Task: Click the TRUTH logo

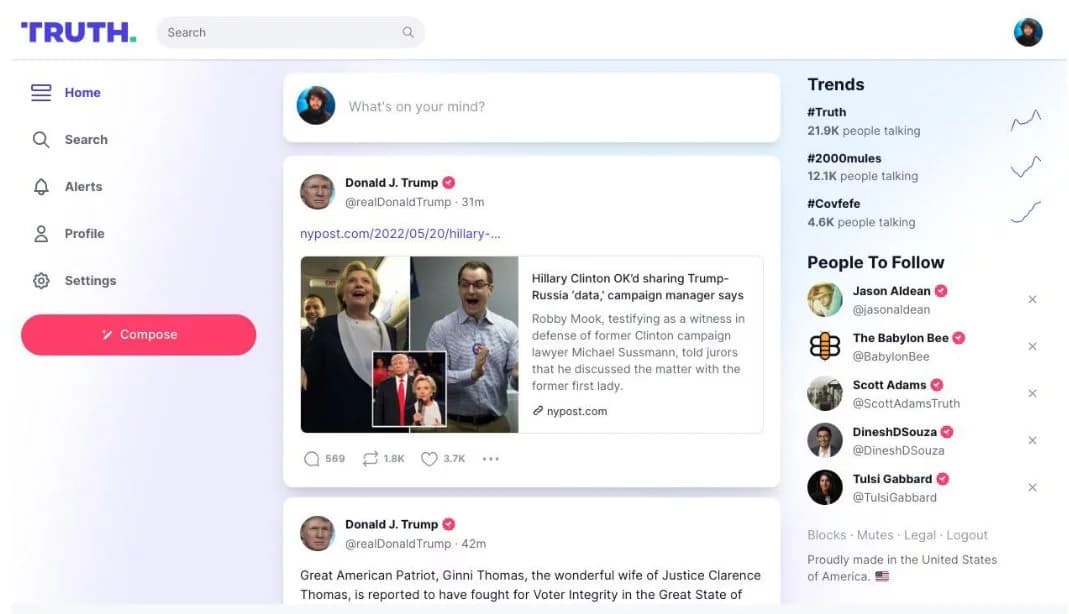Action: click(x=78, y=32)
